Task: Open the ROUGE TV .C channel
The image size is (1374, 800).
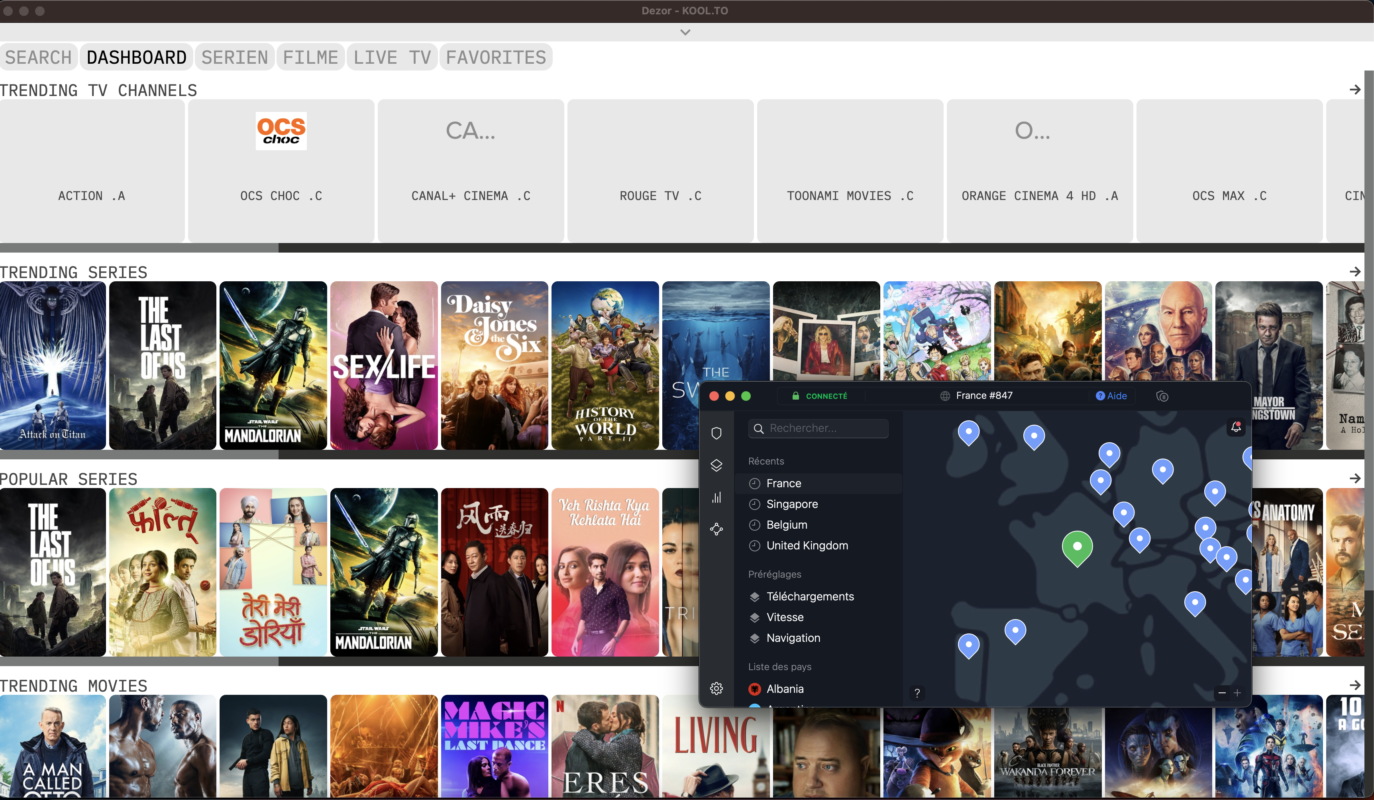Action: (x=660, y=170)
